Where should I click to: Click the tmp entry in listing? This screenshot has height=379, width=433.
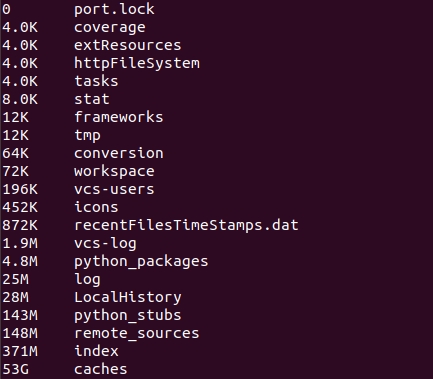tap(87, 136)
